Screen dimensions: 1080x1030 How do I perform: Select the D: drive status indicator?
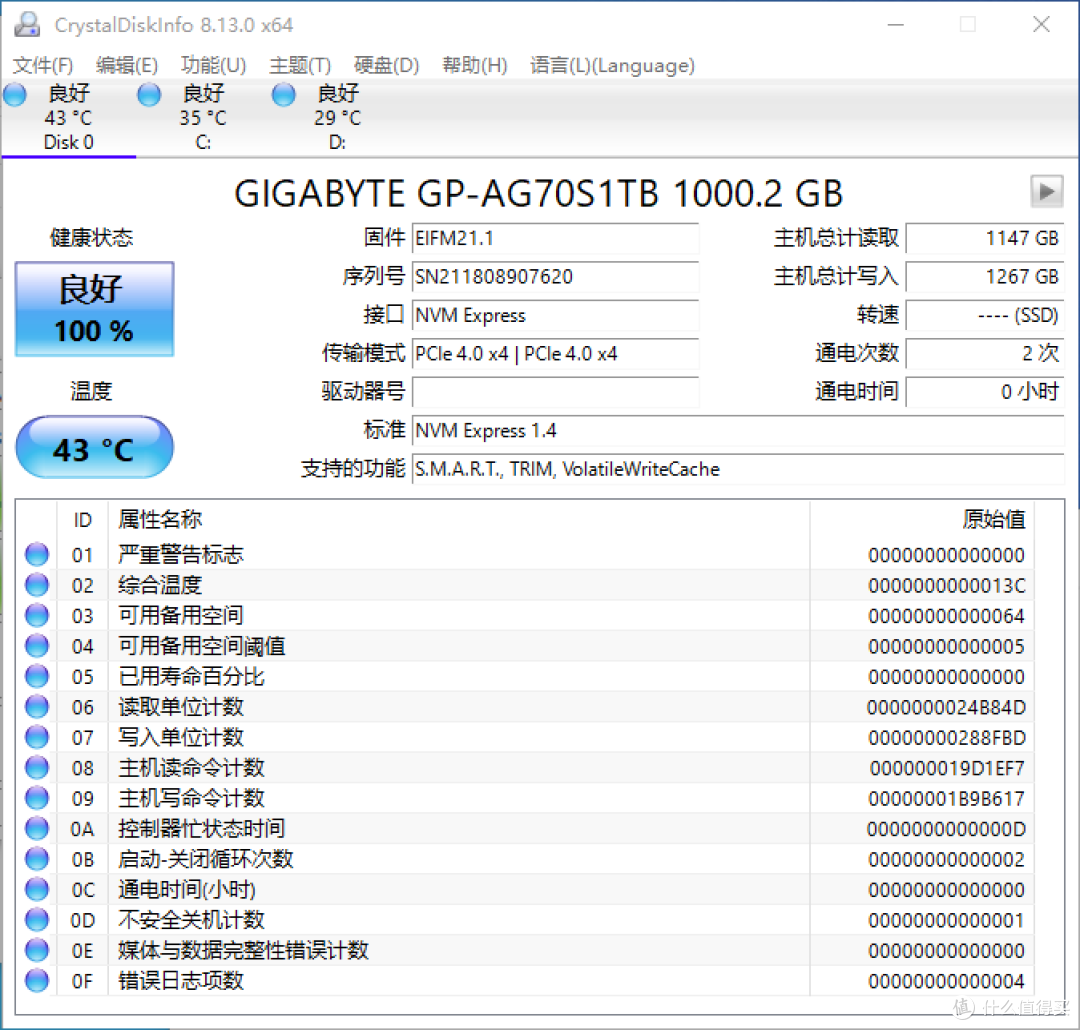[x=283, y=94]
